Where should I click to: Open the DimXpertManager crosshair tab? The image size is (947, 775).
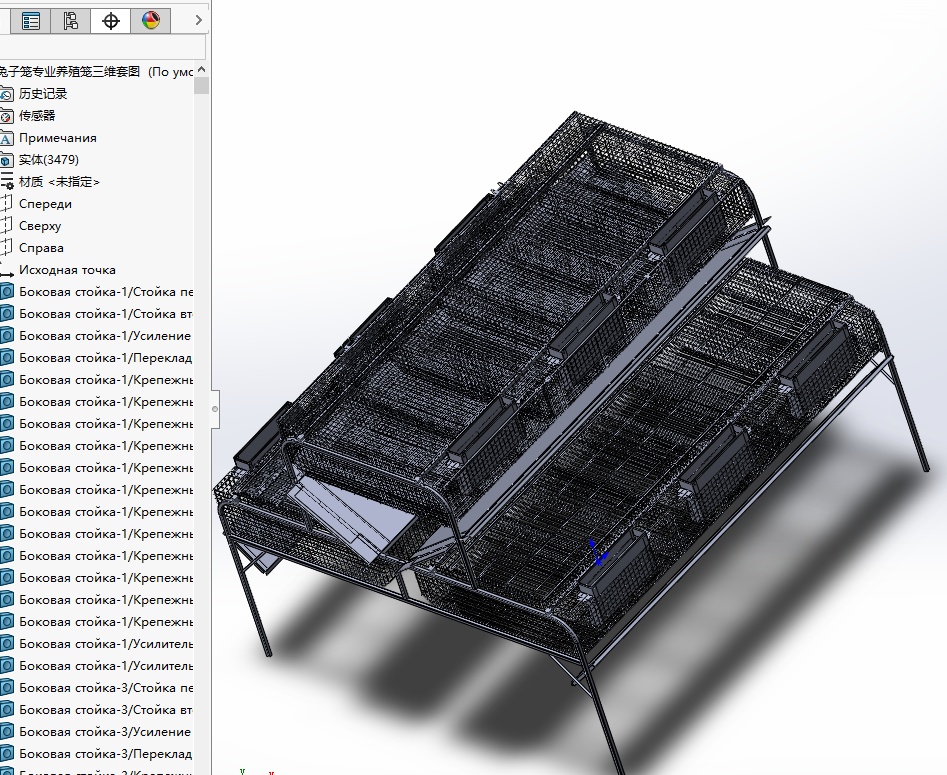111,21
